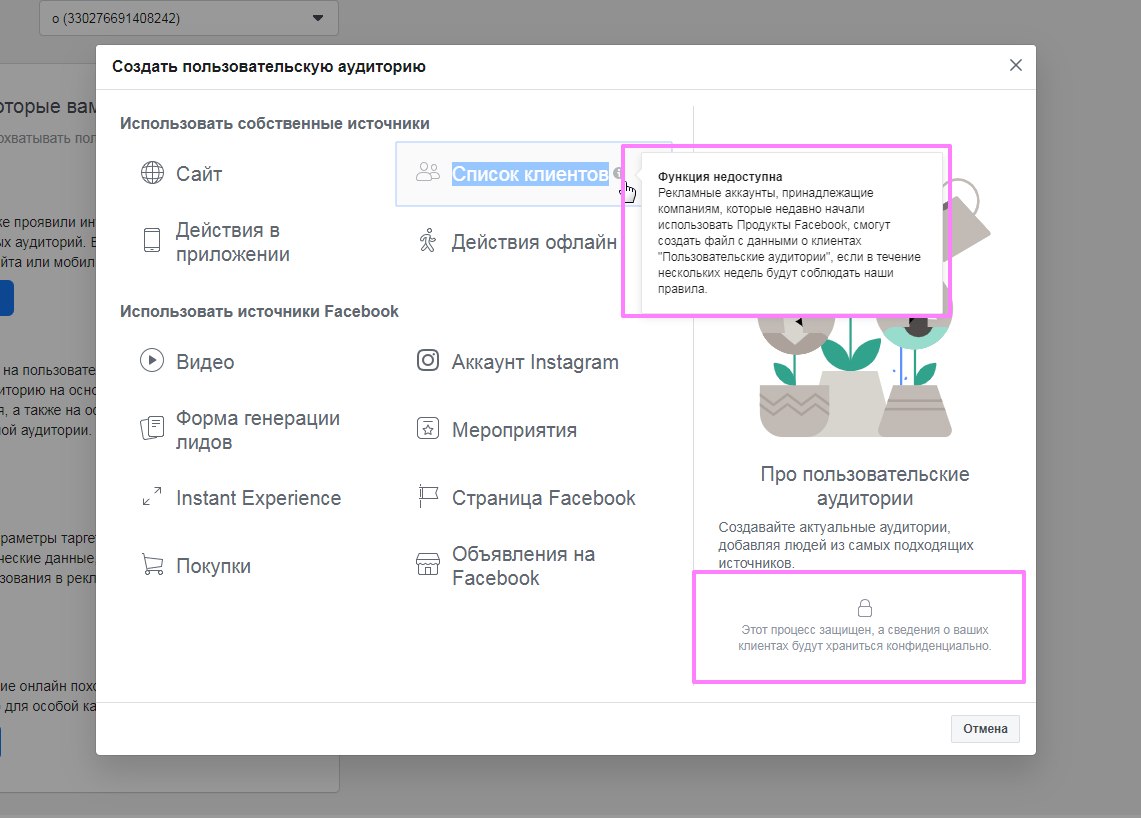Image resolution: width=1141 pixels, height=818 pixels.
Task: Click the star calendar icon for Мероприятия
Action: coord(428,429)
